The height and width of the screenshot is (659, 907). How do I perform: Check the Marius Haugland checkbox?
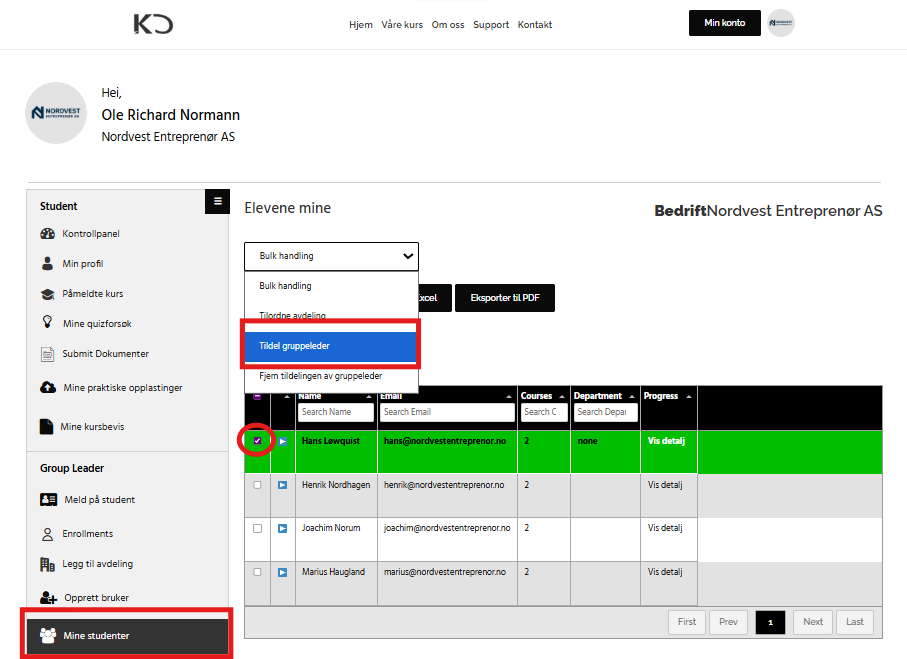[257, 572]
